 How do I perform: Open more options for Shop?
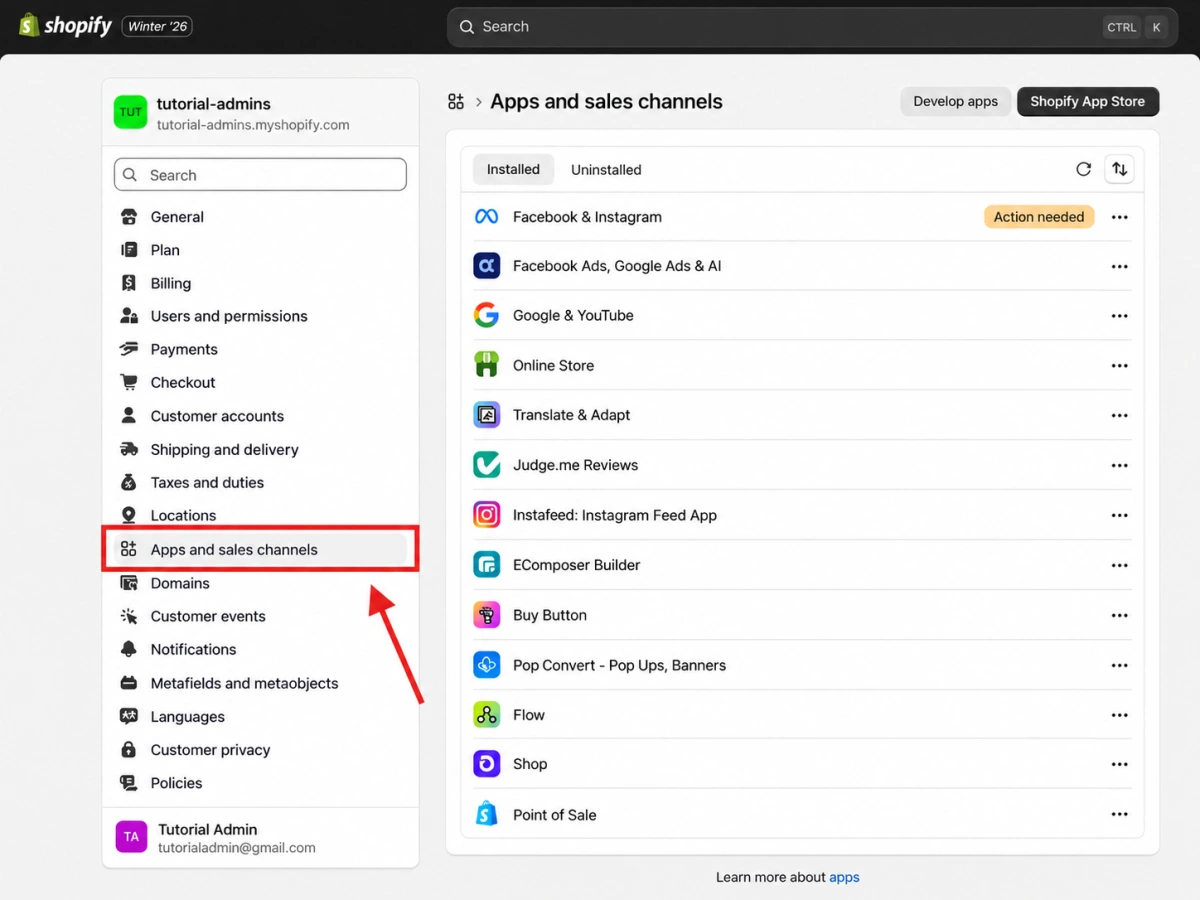(1119, 764)
